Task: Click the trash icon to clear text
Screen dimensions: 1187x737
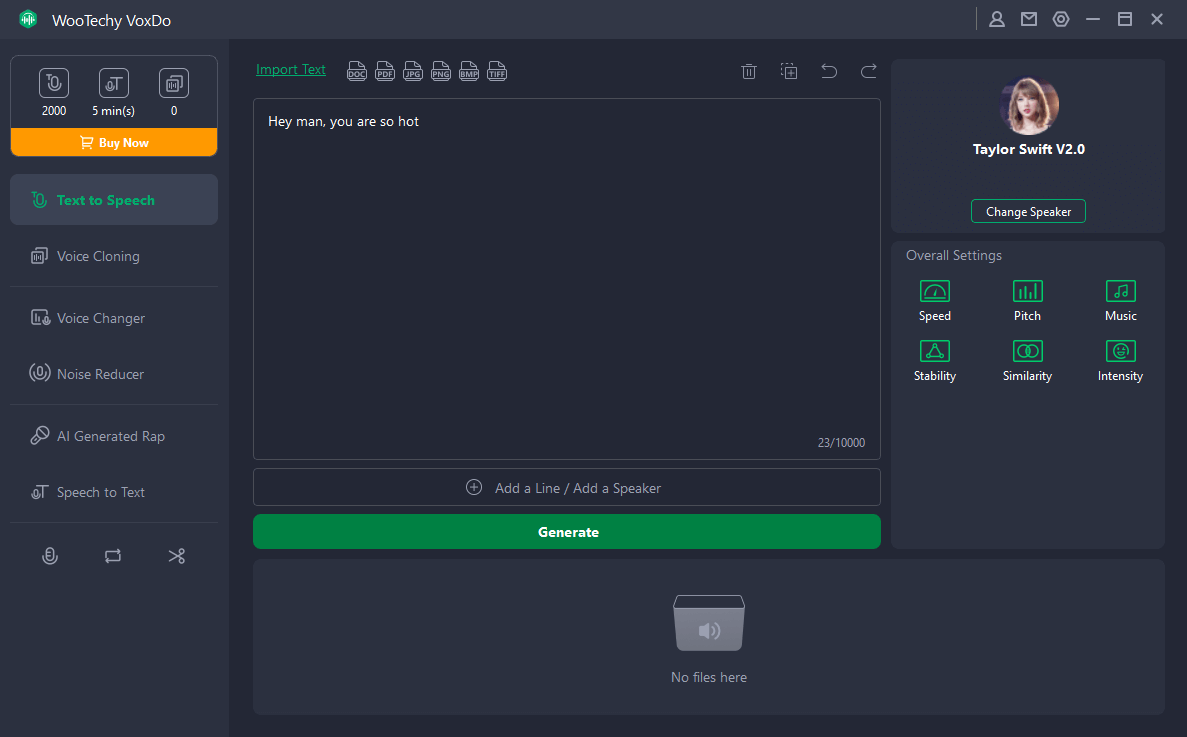Action: [748, 71]
